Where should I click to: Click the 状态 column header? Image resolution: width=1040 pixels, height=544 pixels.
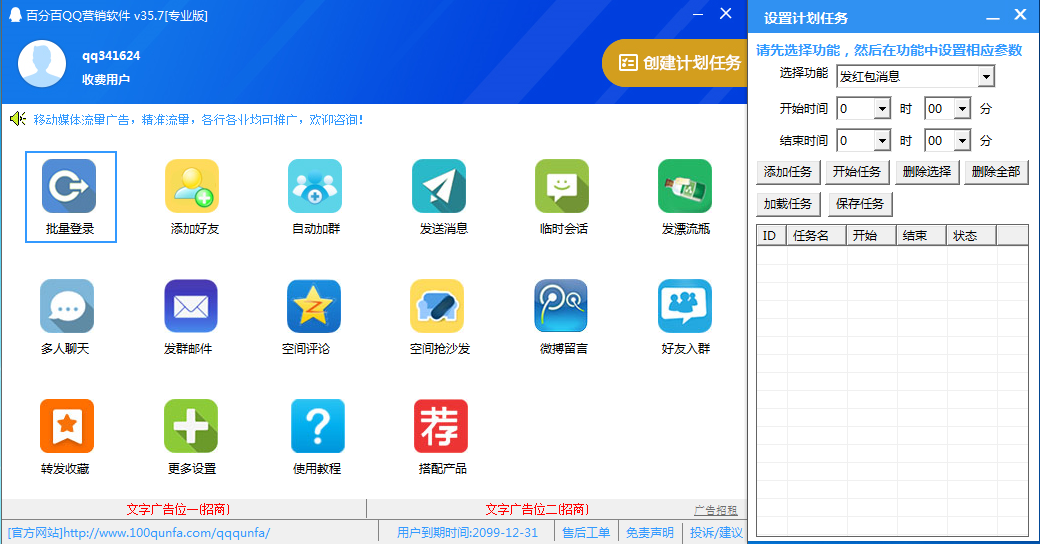(x=971, y=236)
